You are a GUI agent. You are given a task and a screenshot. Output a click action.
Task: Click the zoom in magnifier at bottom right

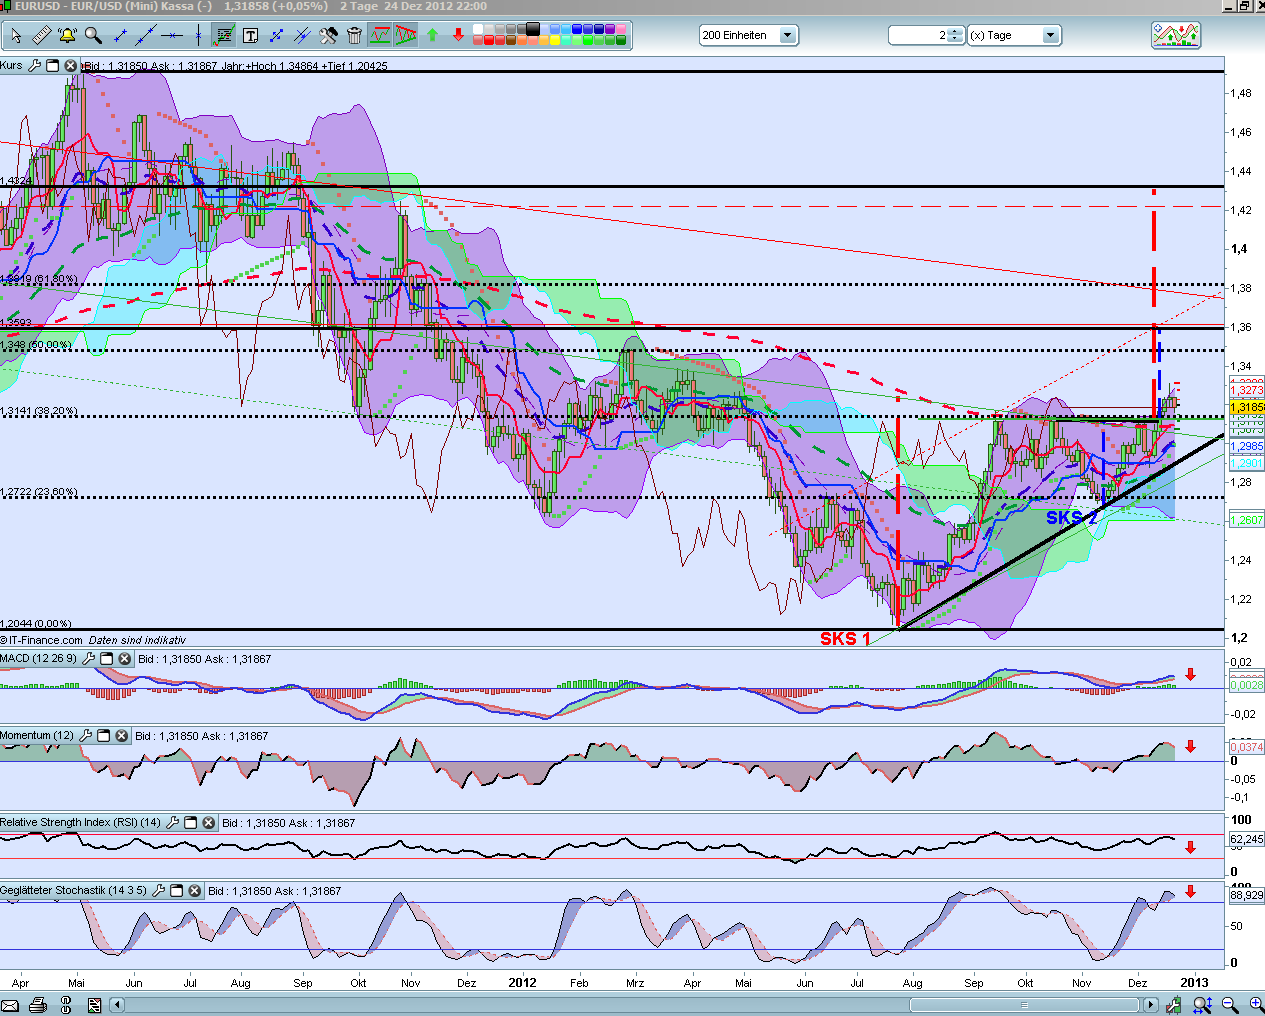coord(1255,1005)
